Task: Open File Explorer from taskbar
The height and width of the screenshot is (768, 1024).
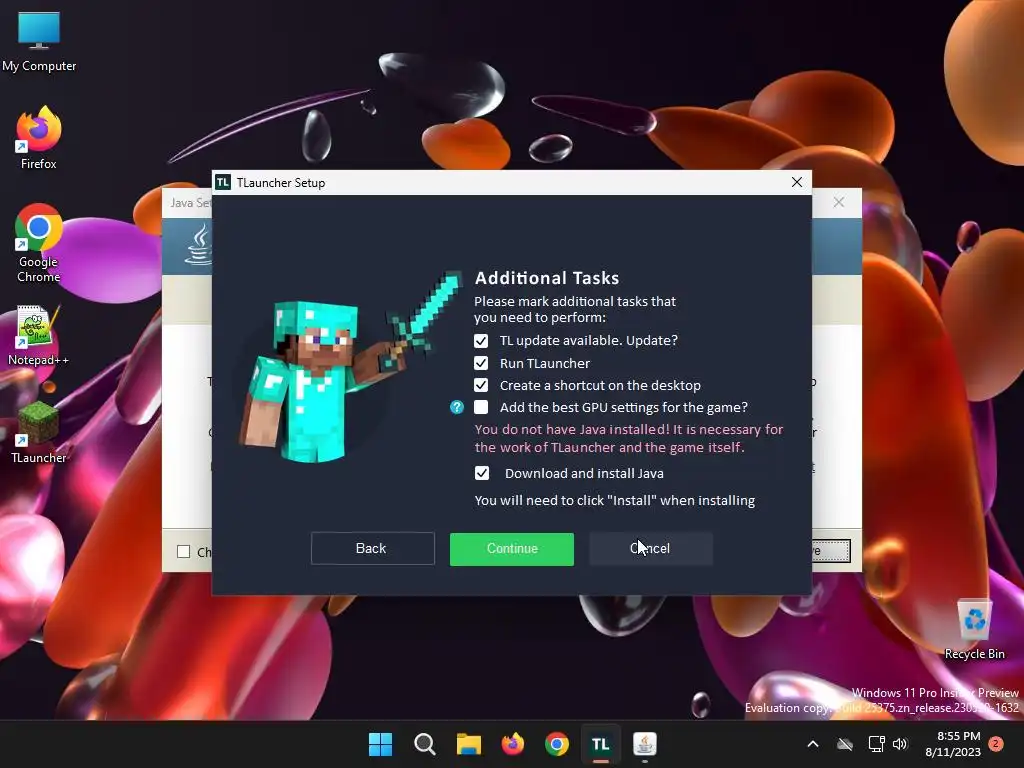Action: (469, 744)
